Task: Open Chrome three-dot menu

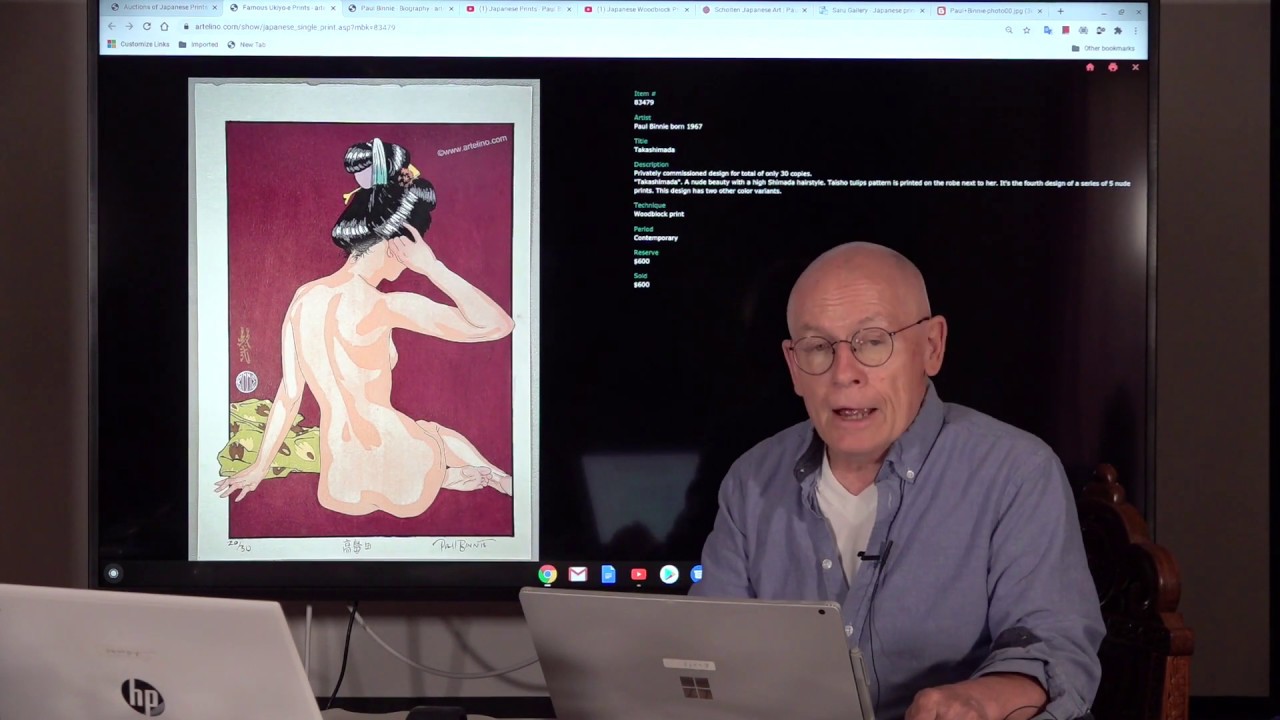Action: point(1135,30)
